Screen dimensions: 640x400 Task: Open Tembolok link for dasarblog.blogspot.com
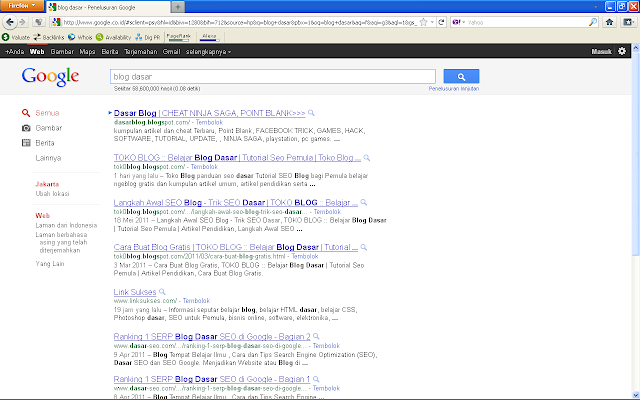point(209,122)
